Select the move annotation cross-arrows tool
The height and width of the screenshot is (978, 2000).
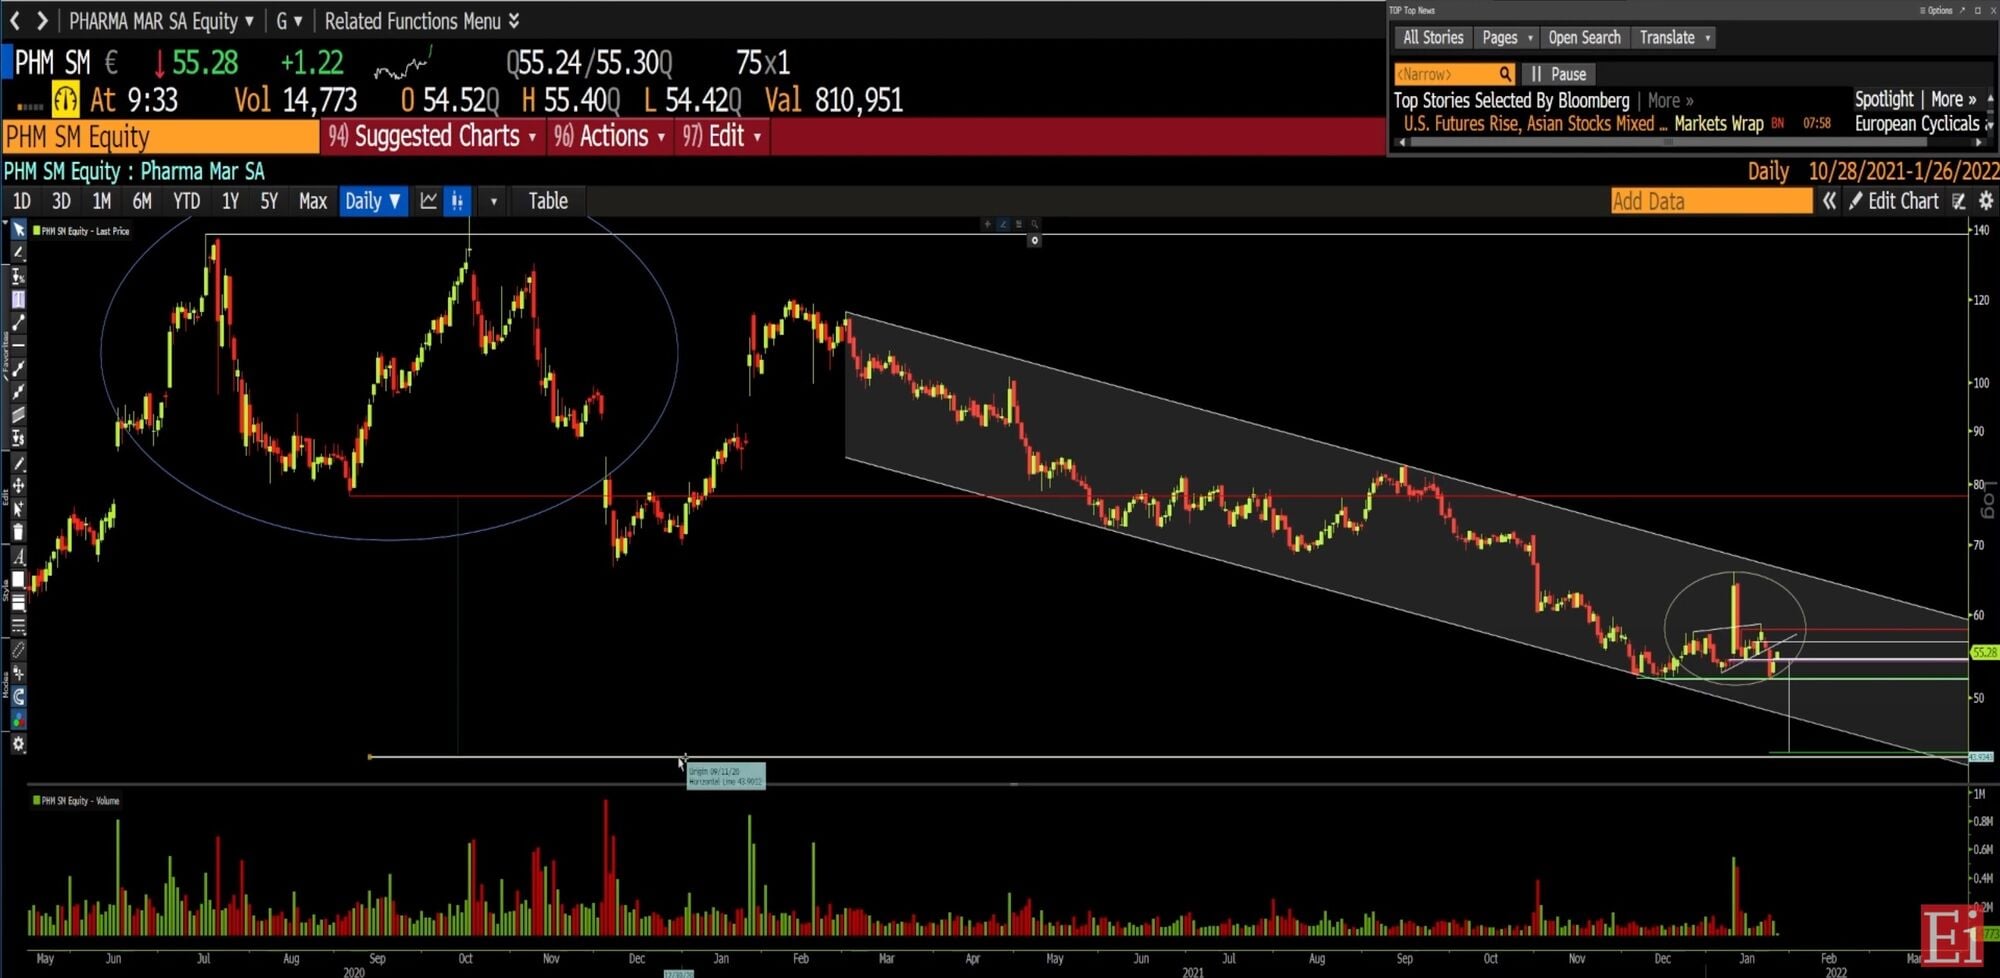coord(18,486)
